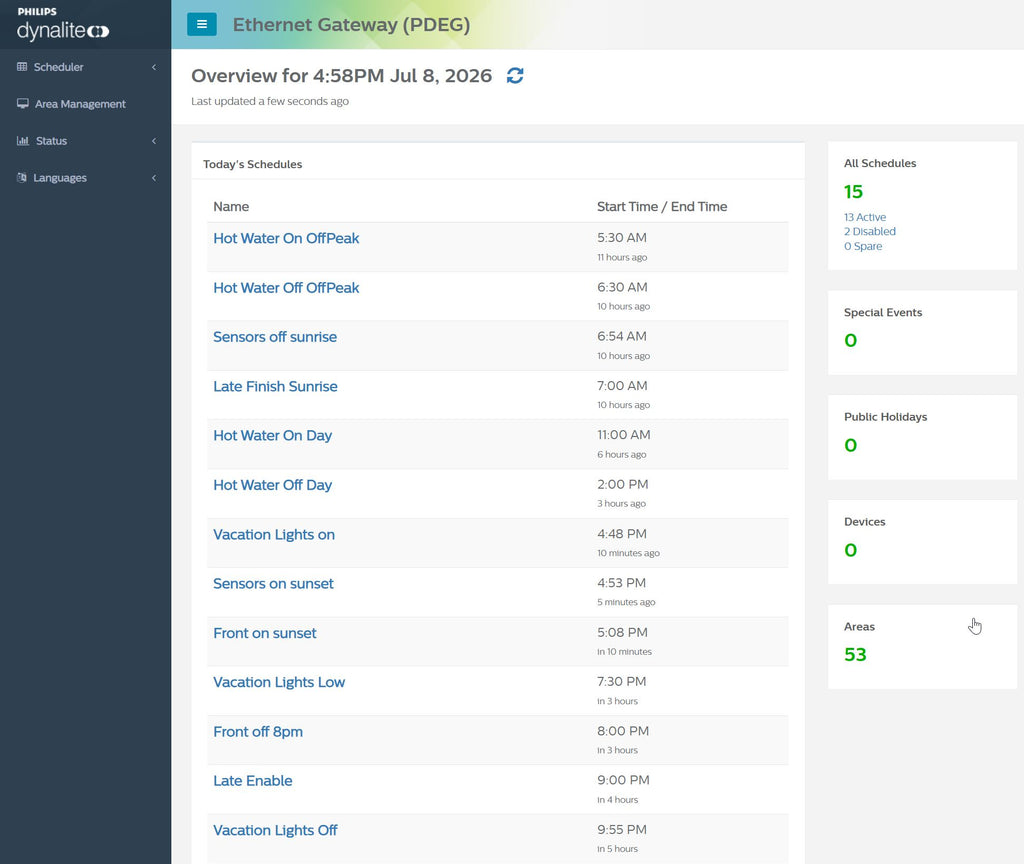This screenshot has height=864, width=1024.
Task: Open the Front on sunset schedule
Action: 264,633
